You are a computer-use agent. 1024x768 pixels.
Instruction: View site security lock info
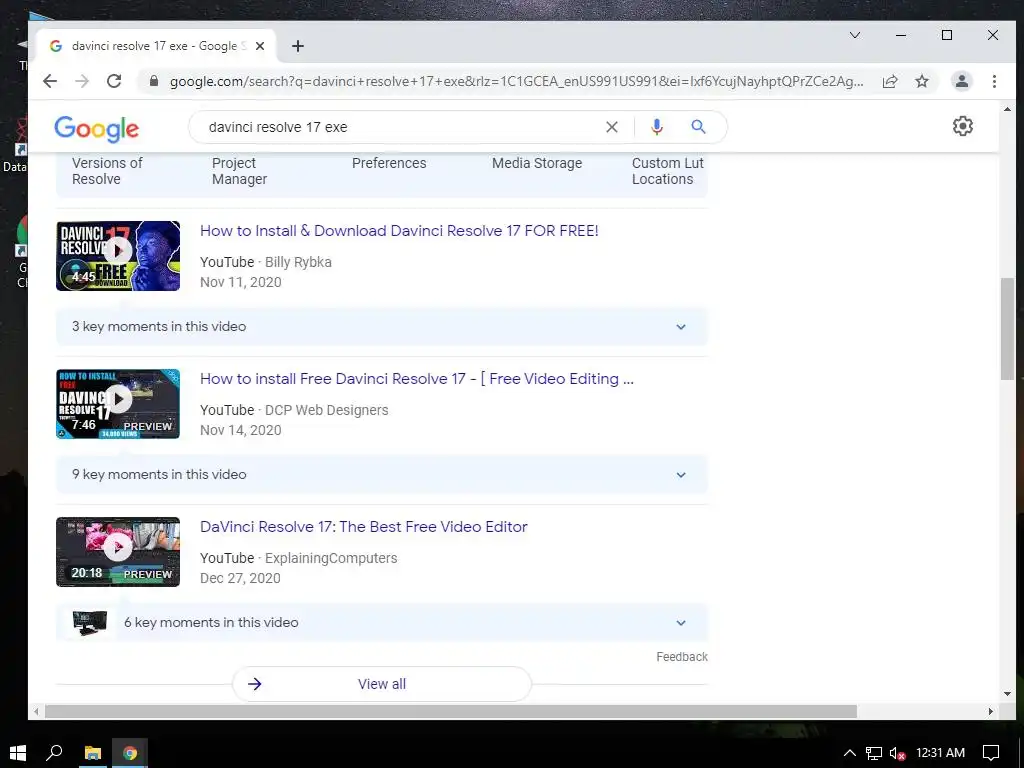coord(154,81)
